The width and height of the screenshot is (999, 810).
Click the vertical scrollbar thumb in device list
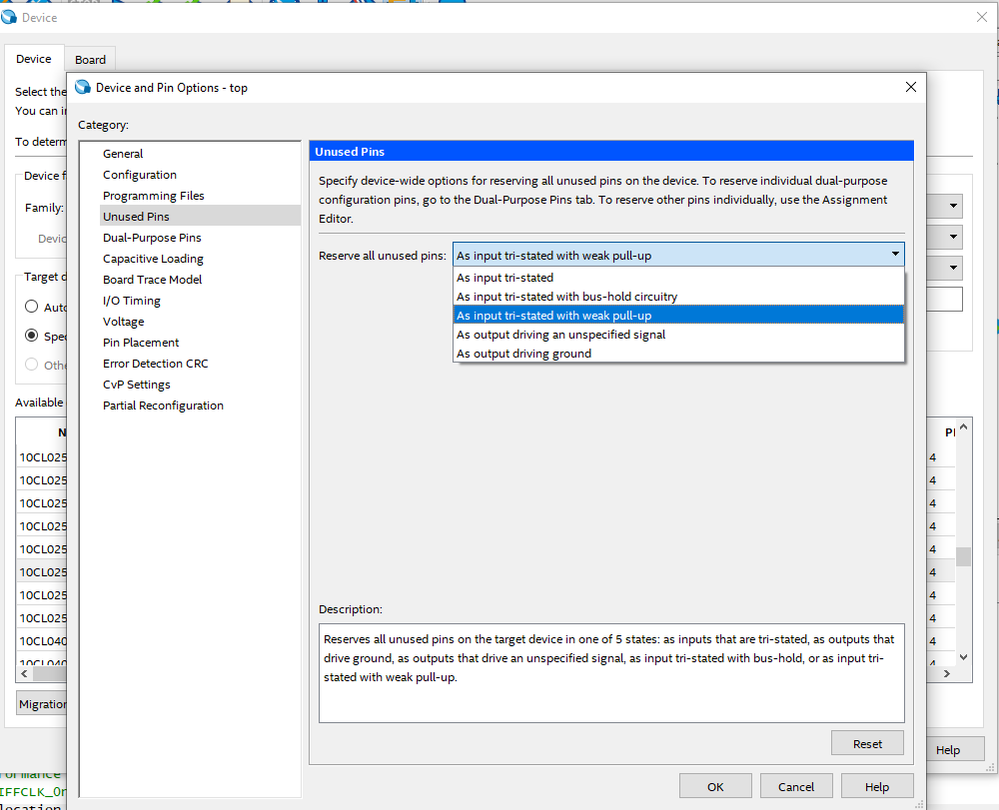[x=963, y=556]
